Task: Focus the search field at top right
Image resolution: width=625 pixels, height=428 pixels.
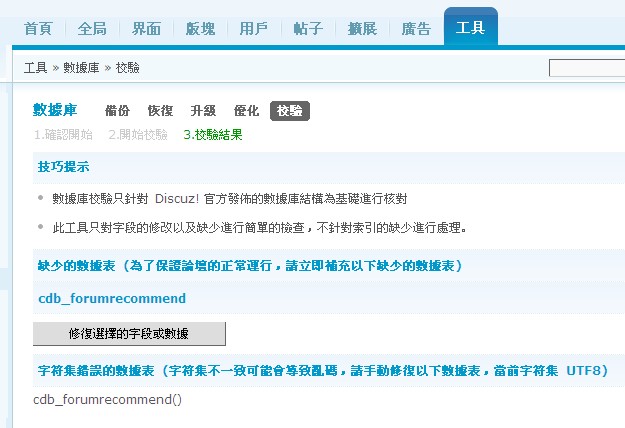Action: tap(587, 68)
